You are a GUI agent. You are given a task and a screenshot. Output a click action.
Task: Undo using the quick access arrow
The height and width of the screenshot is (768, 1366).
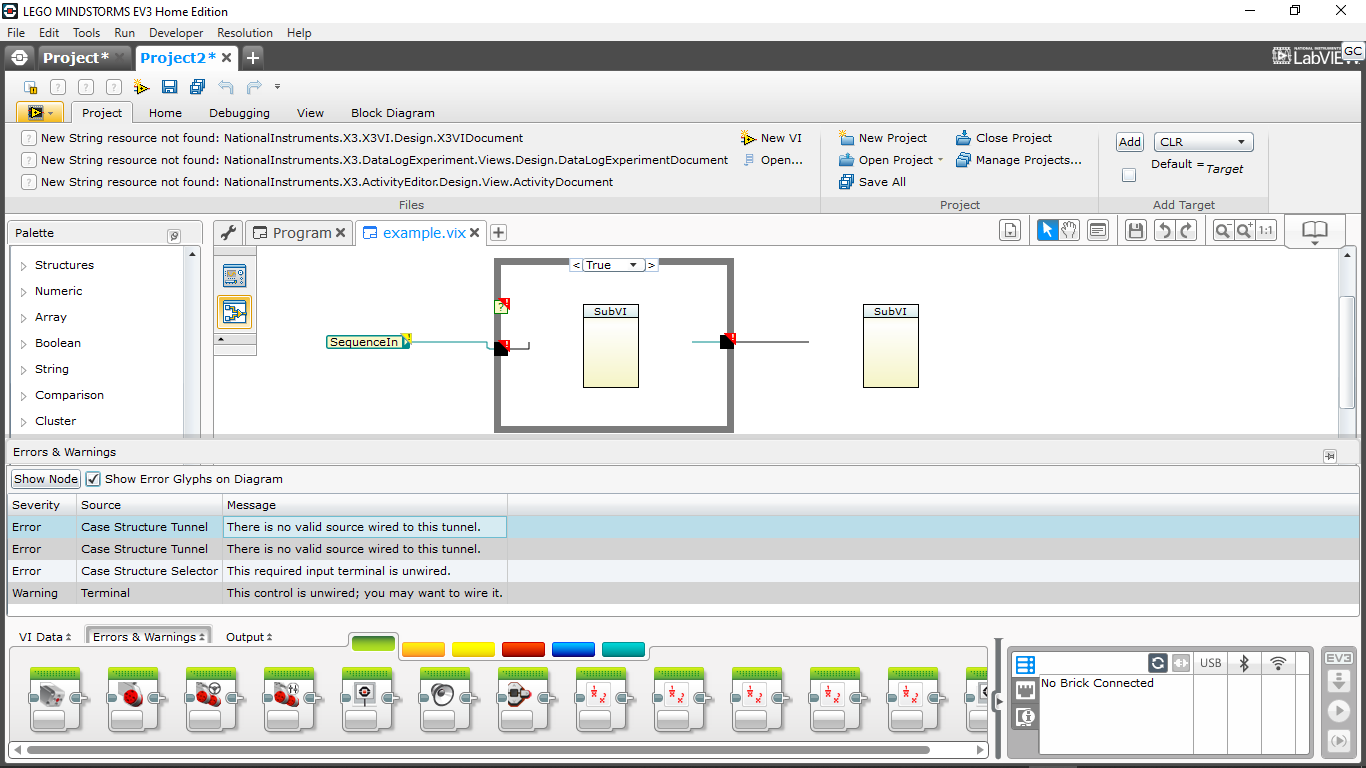click(226, 87)
